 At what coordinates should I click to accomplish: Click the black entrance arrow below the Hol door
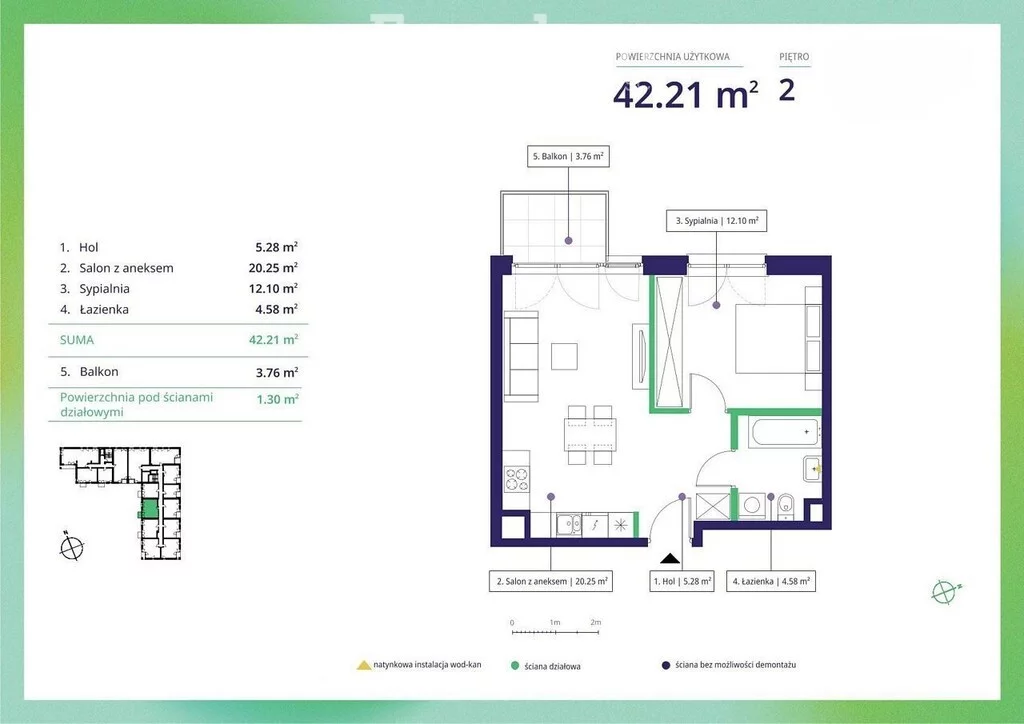[669, 558]
